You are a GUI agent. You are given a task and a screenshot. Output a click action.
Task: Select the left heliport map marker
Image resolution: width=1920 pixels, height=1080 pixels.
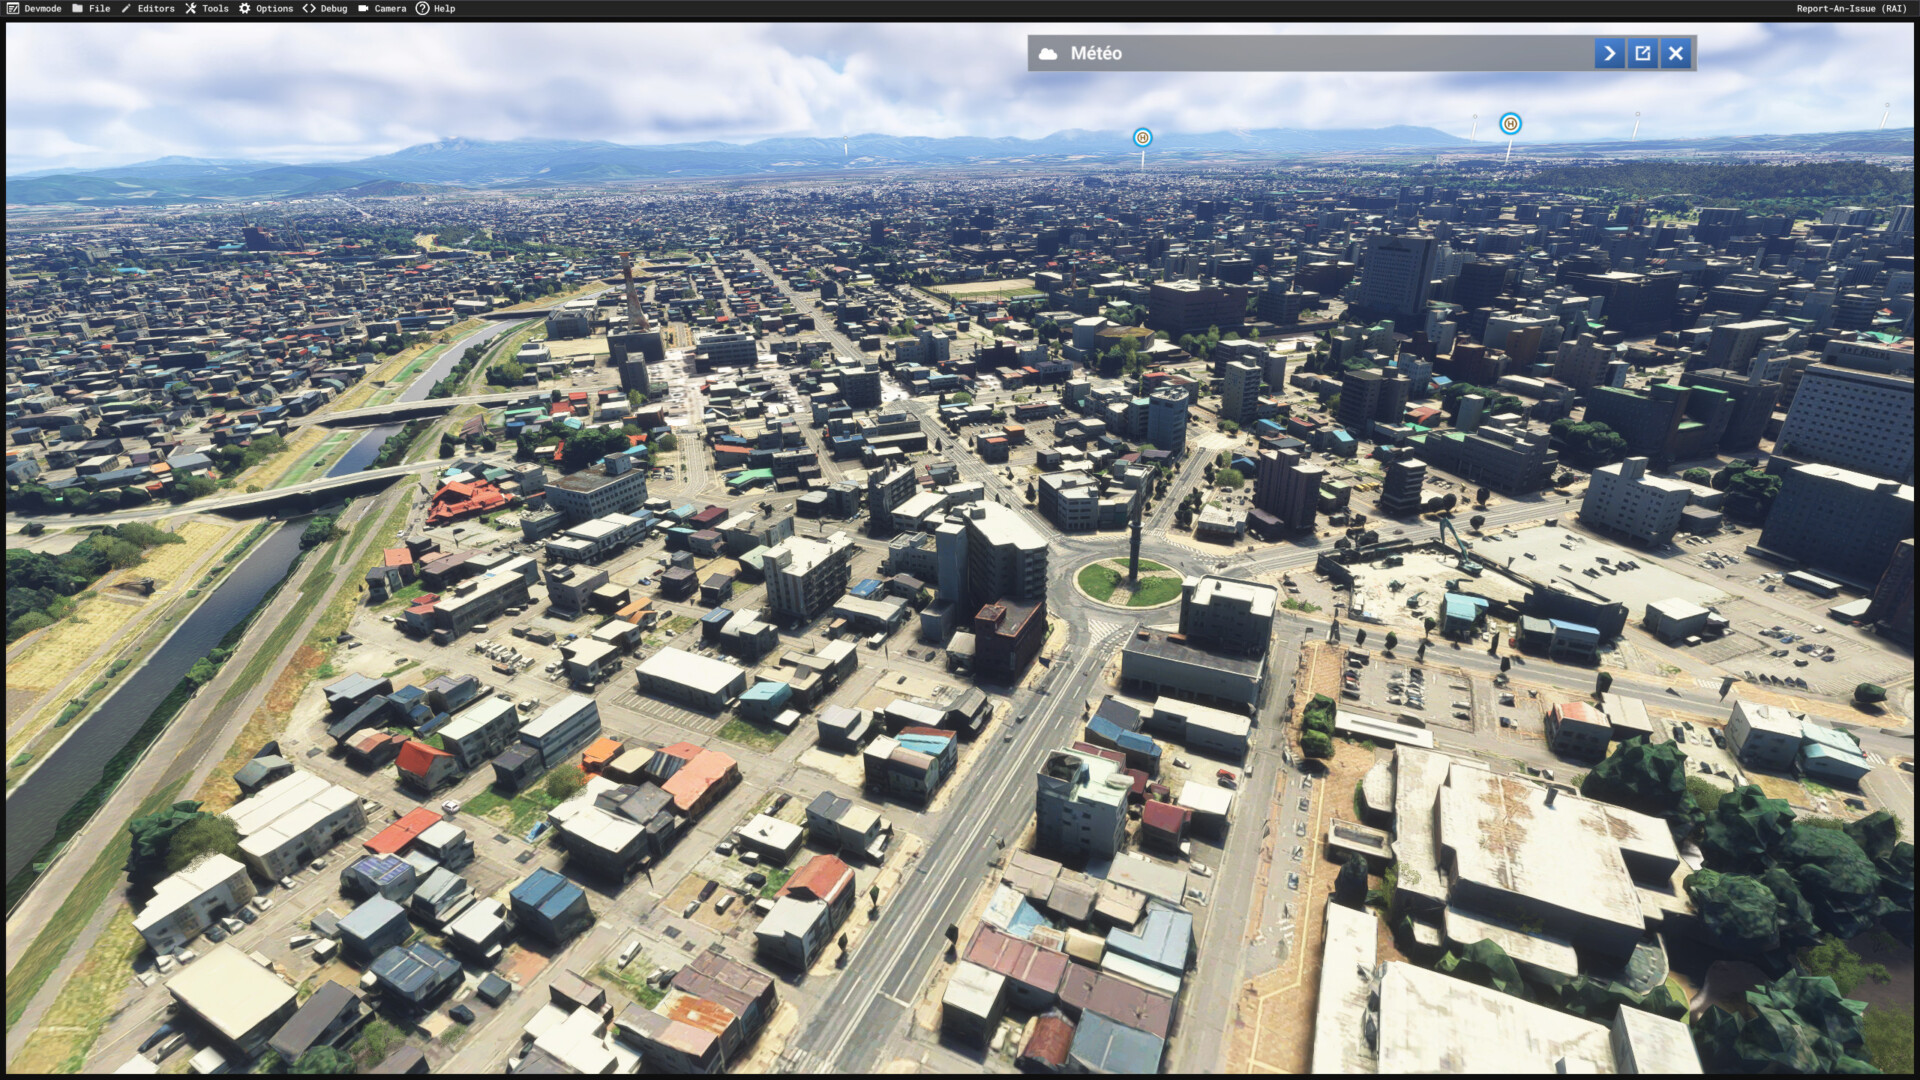(1142, 137)
